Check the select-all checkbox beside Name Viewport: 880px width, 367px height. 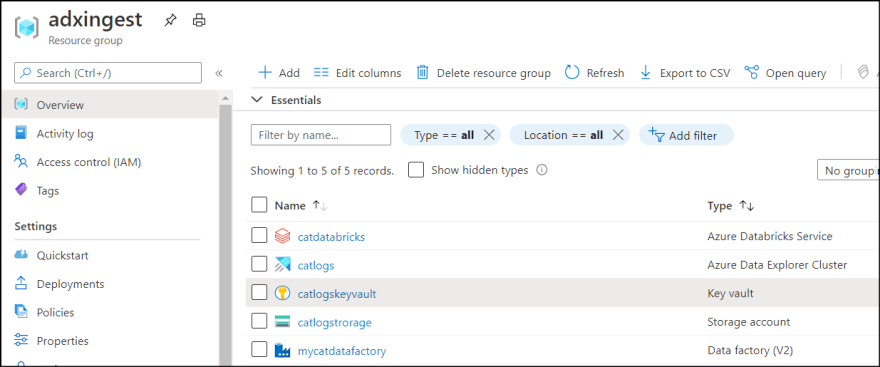(259, 205)
